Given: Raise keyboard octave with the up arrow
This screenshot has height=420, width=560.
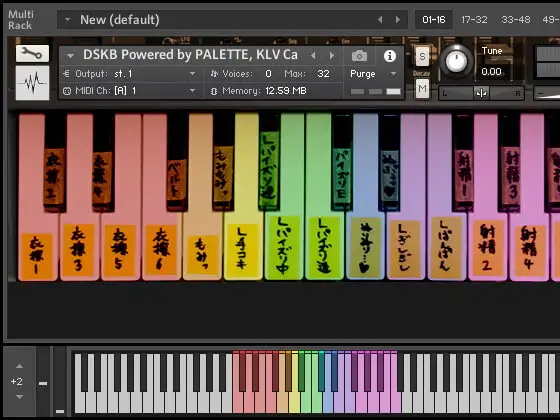Looking at the screenshot, I should (x=19, y=366).
